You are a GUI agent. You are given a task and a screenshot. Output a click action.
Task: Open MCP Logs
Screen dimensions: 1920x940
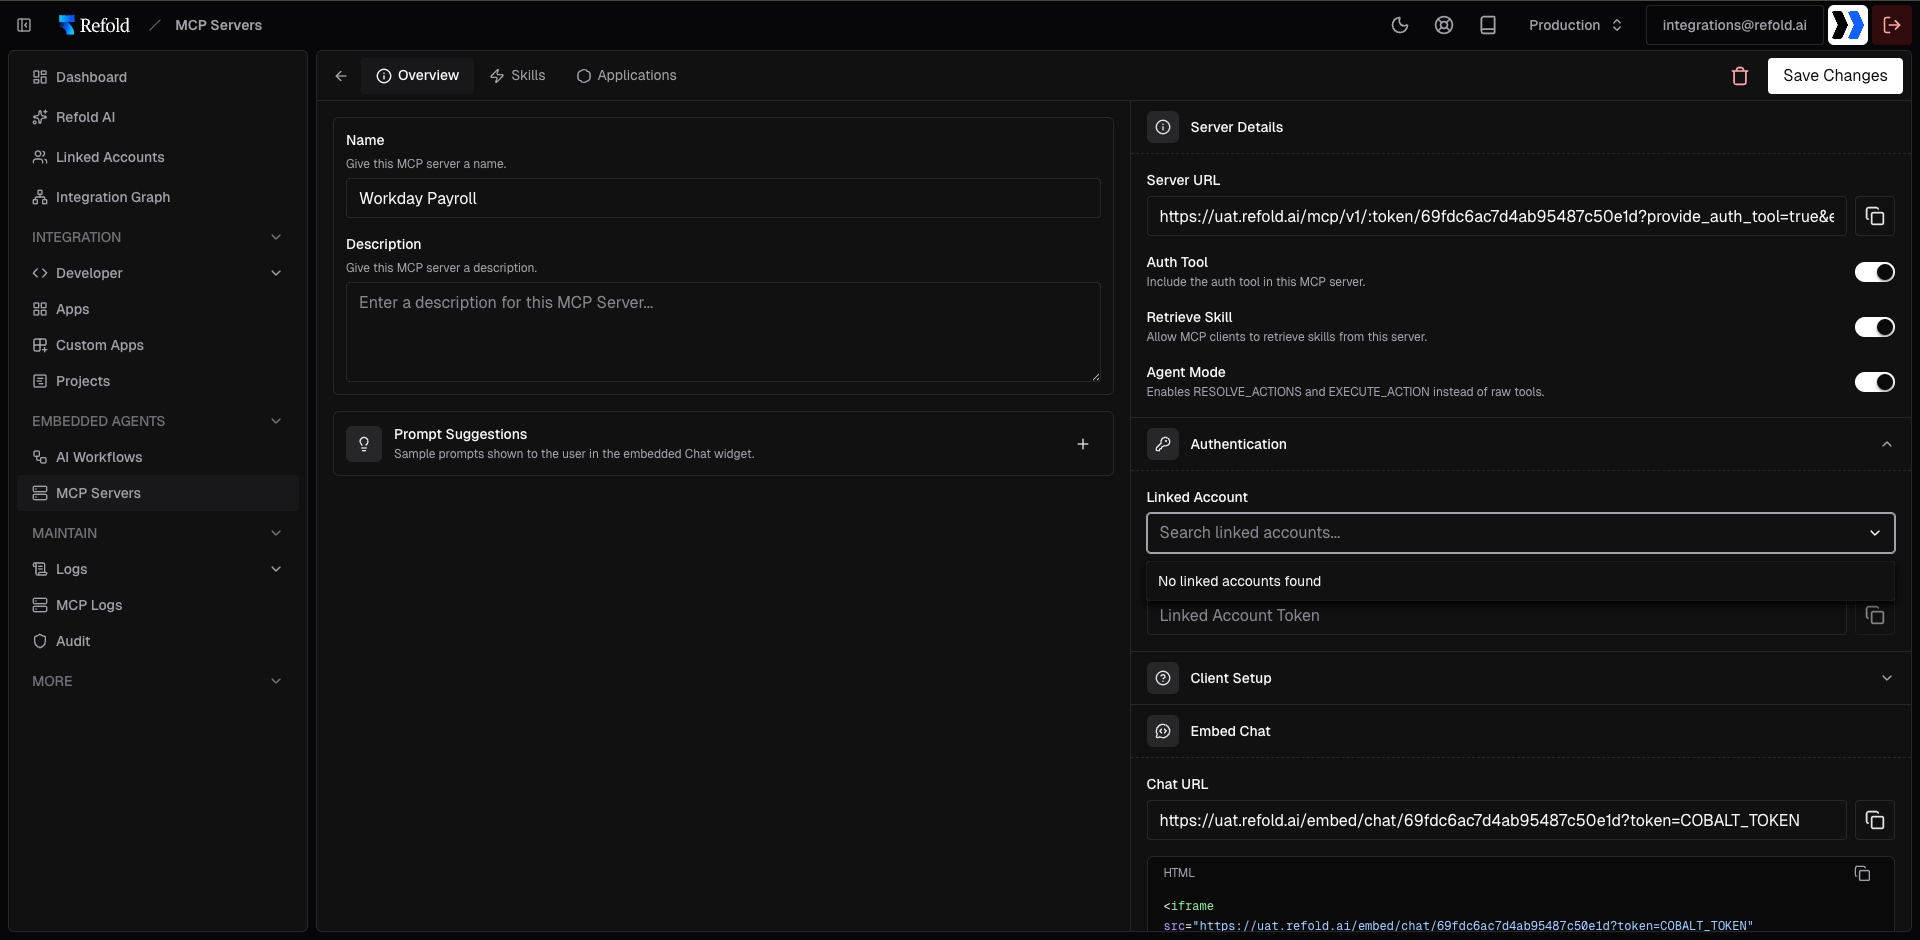(158, 605)
